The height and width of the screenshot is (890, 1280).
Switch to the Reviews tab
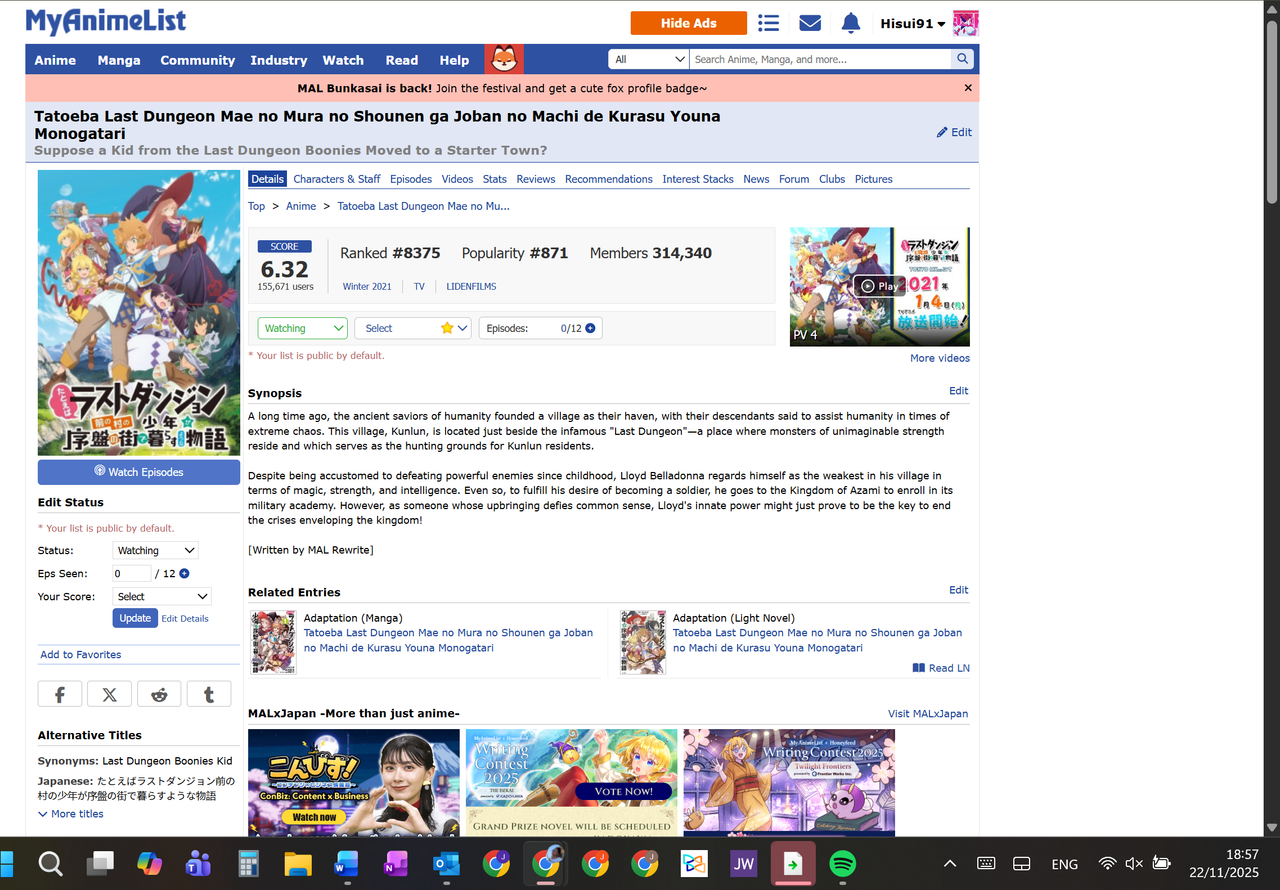tap(536, 179)
